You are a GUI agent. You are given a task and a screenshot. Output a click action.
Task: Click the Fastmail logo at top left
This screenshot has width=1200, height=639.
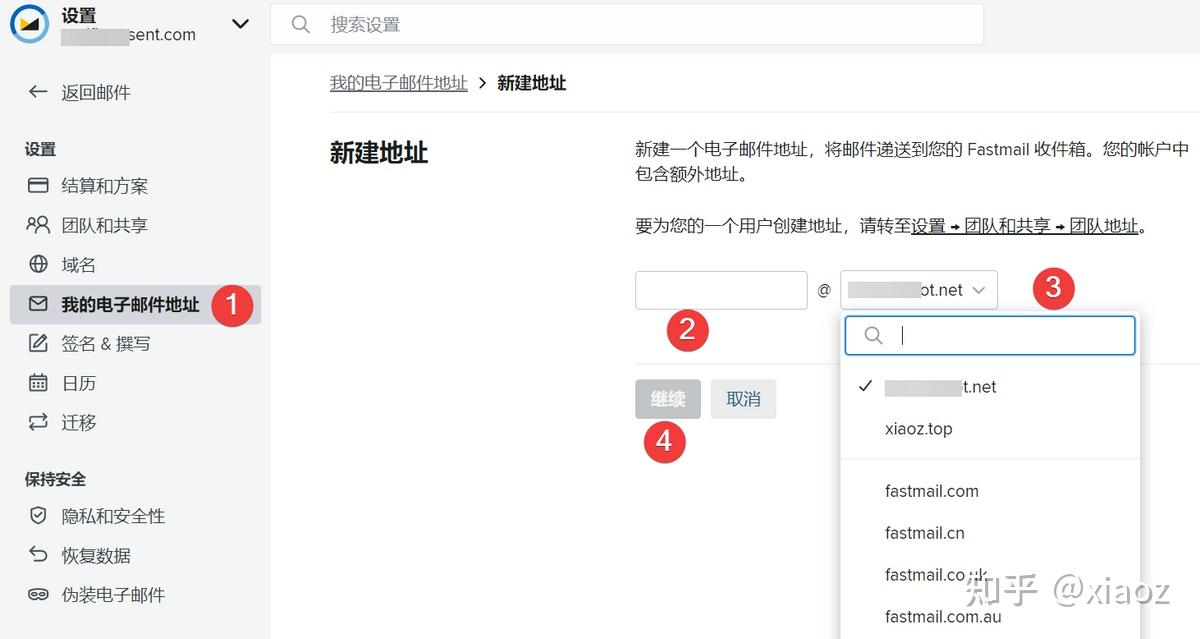tap(27, 24)
